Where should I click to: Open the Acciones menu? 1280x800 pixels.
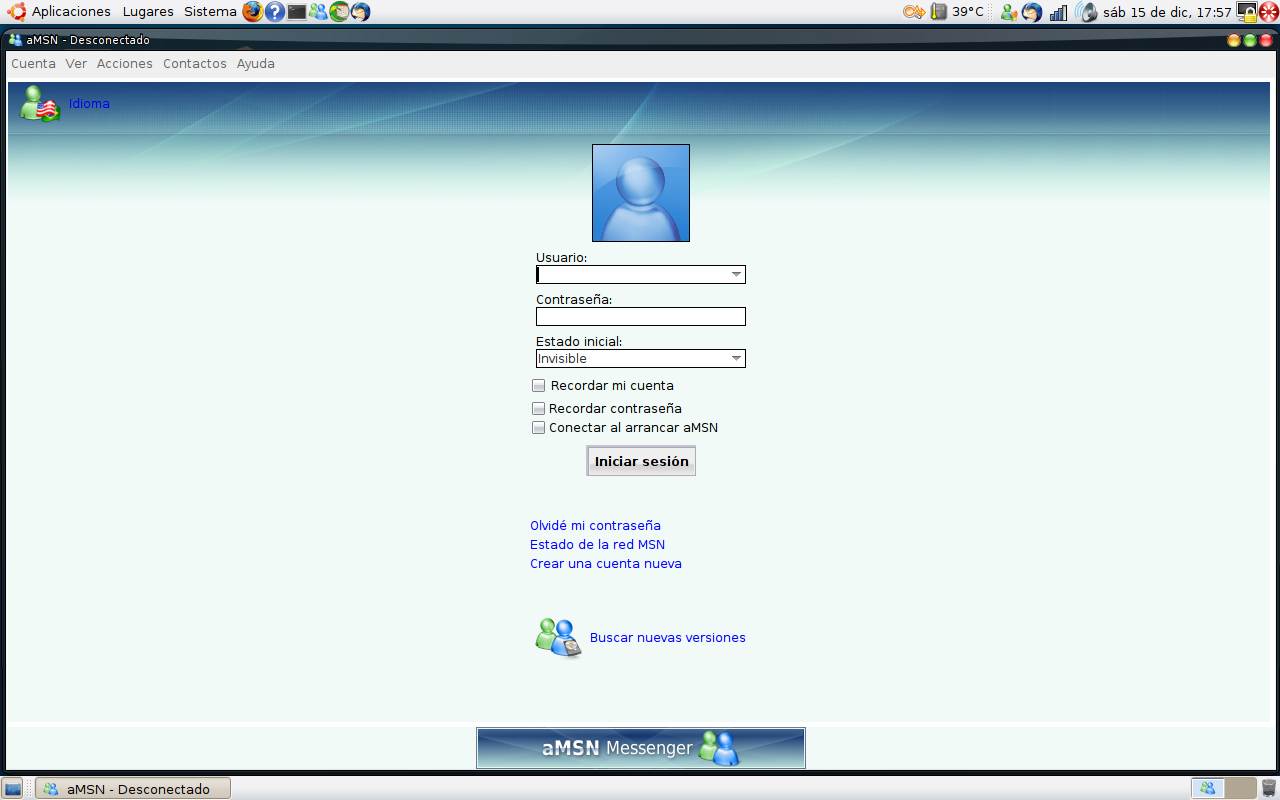tap(125, 64)
